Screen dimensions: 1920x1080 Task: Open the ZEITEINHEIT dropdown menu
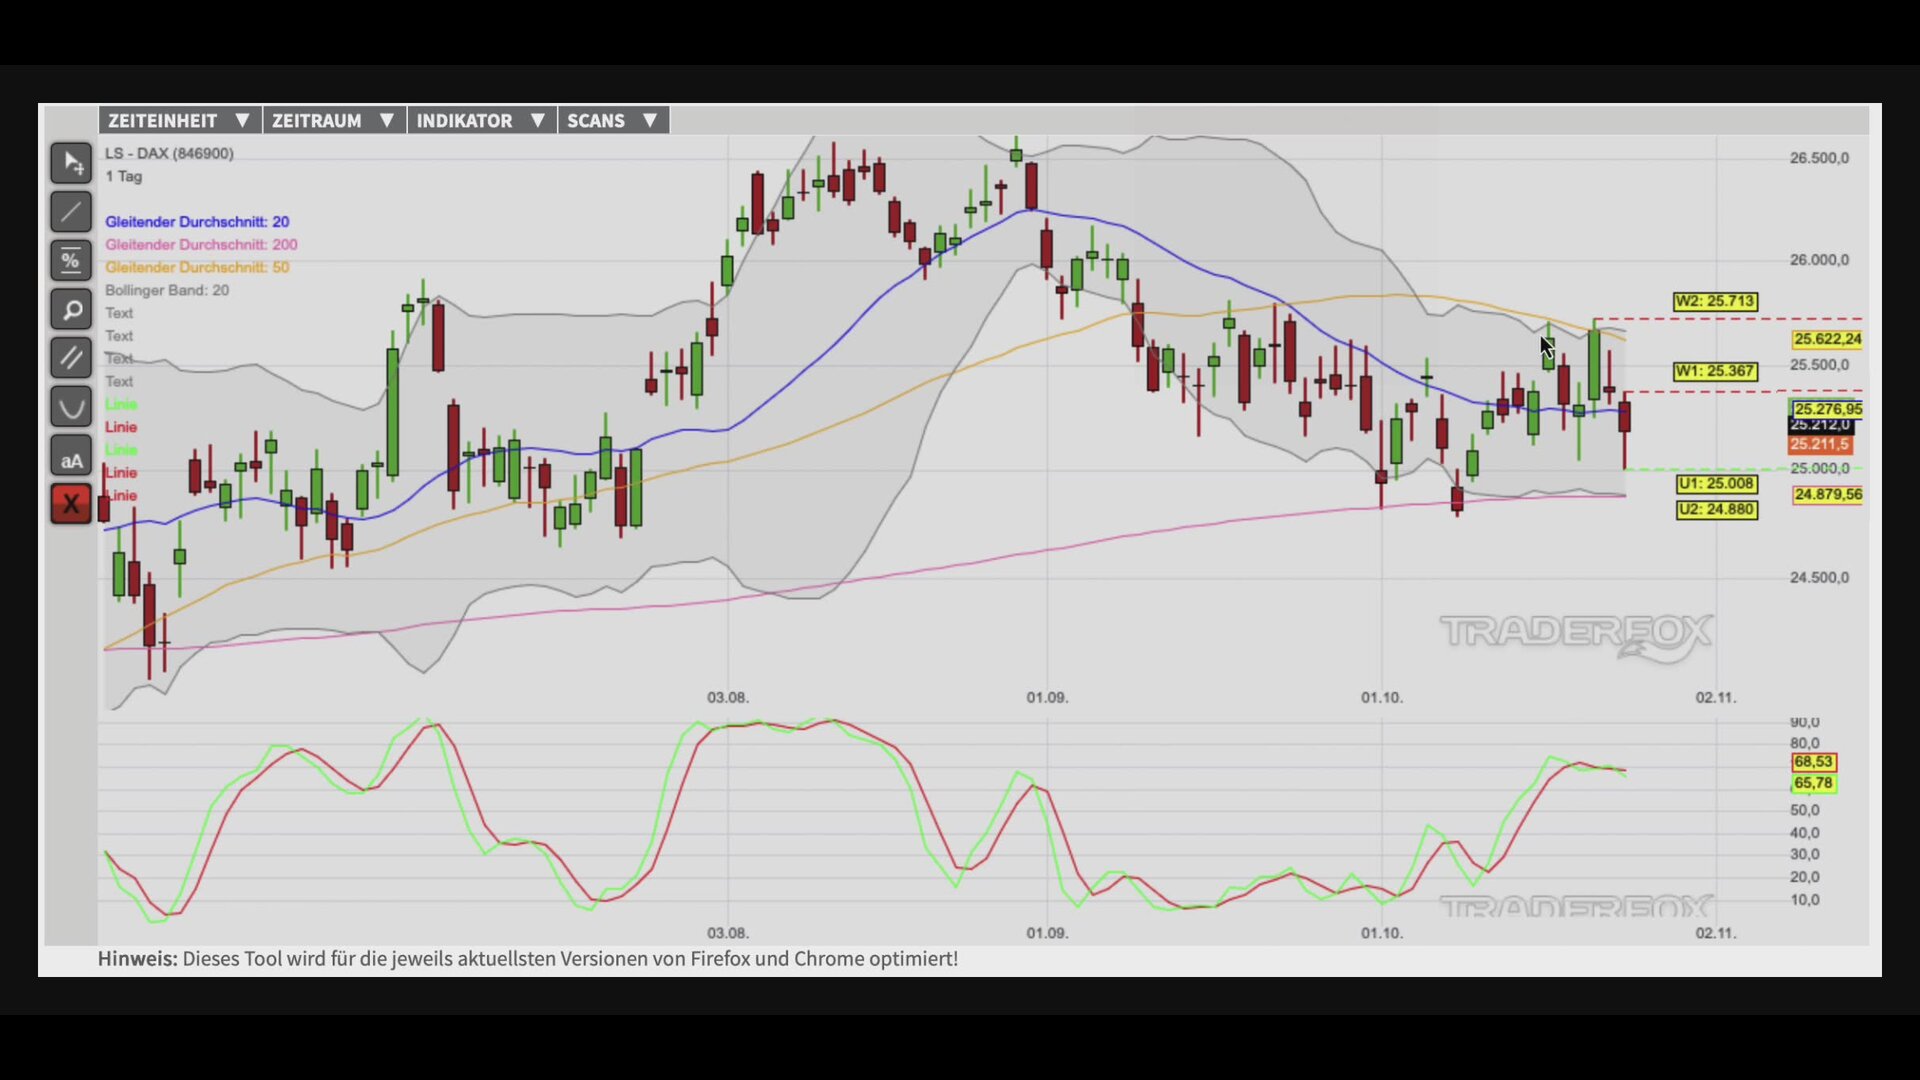tap(180, 121)
